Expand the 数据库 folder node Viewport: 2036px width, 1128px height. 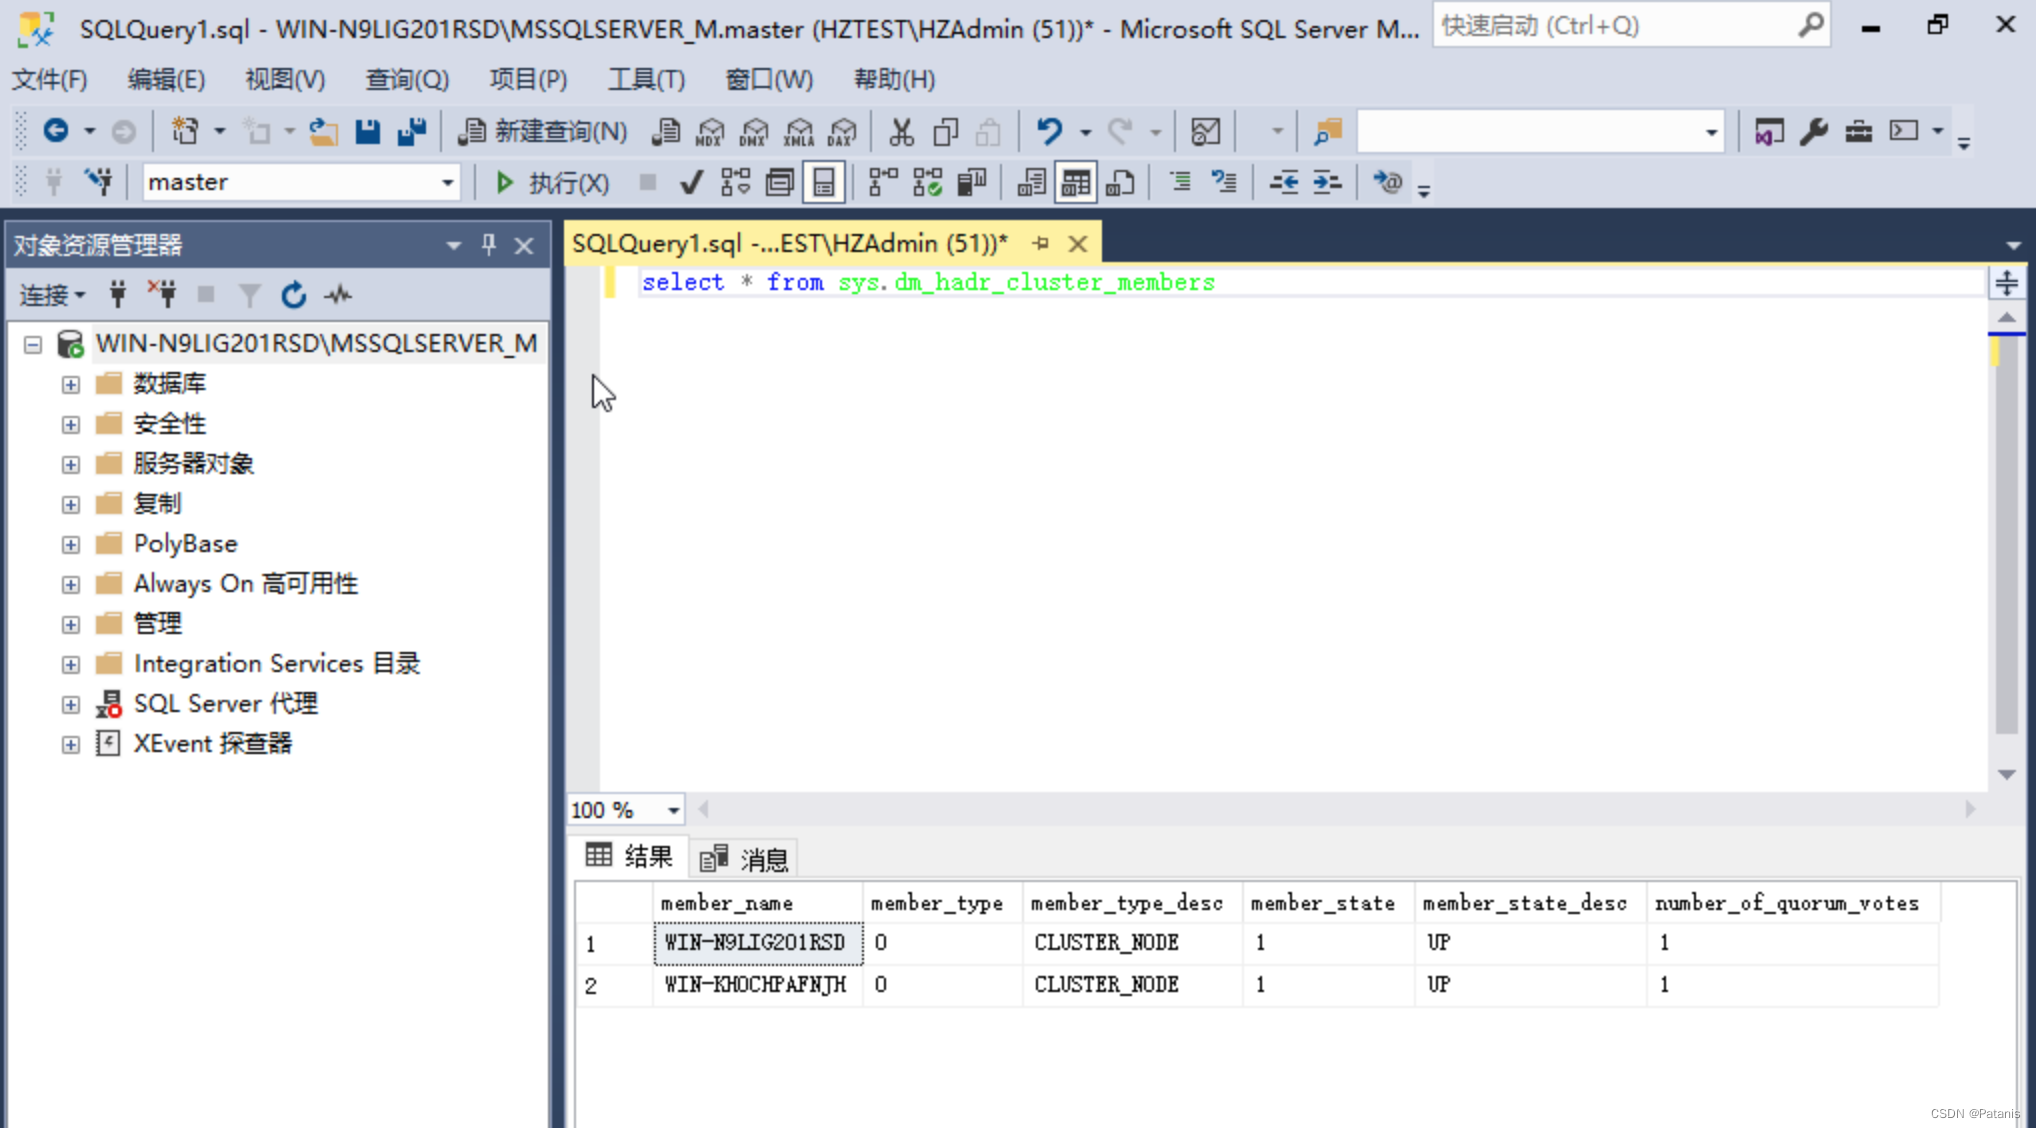(x=70, y=384)
